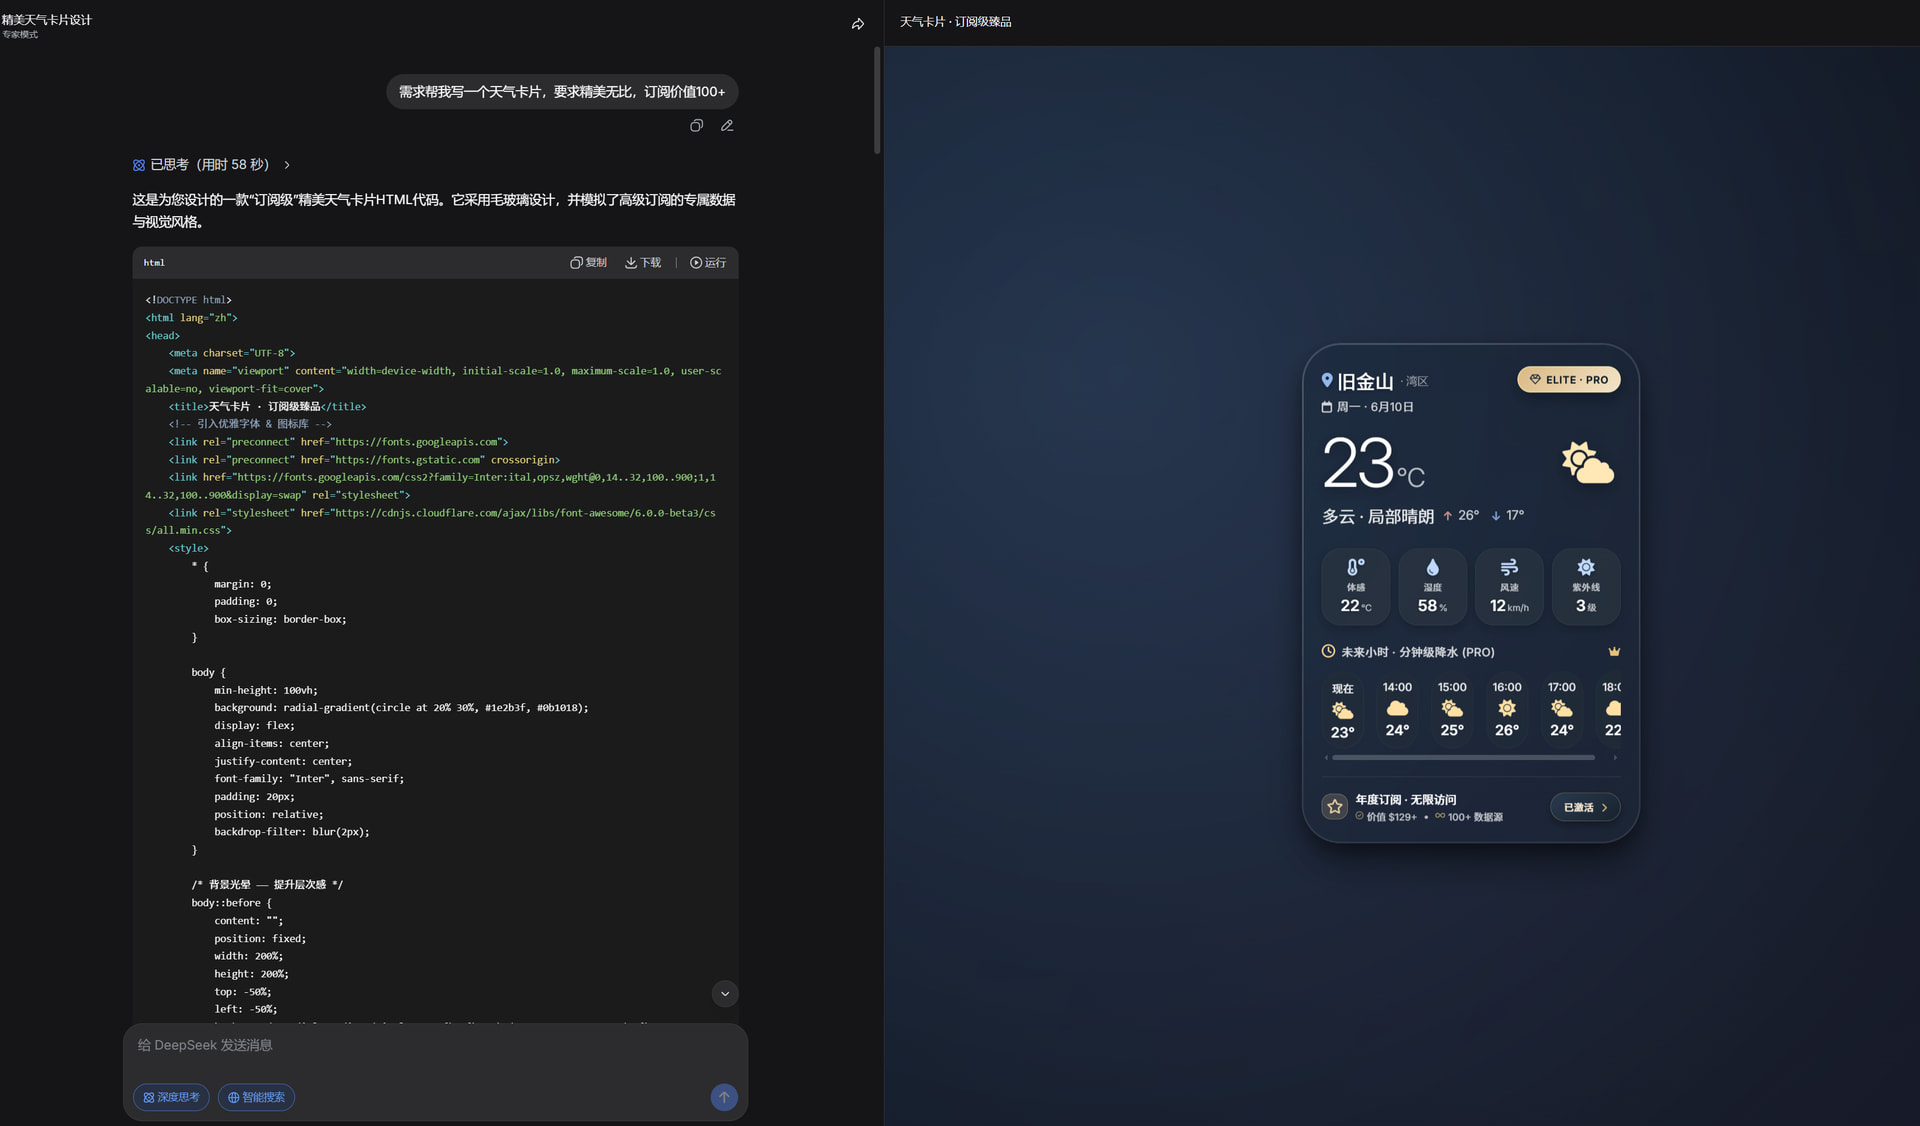This screenshot has width=1920, height=1126.
Task: Copy the user message with copy icon
Action: click(x=696, y=125)
